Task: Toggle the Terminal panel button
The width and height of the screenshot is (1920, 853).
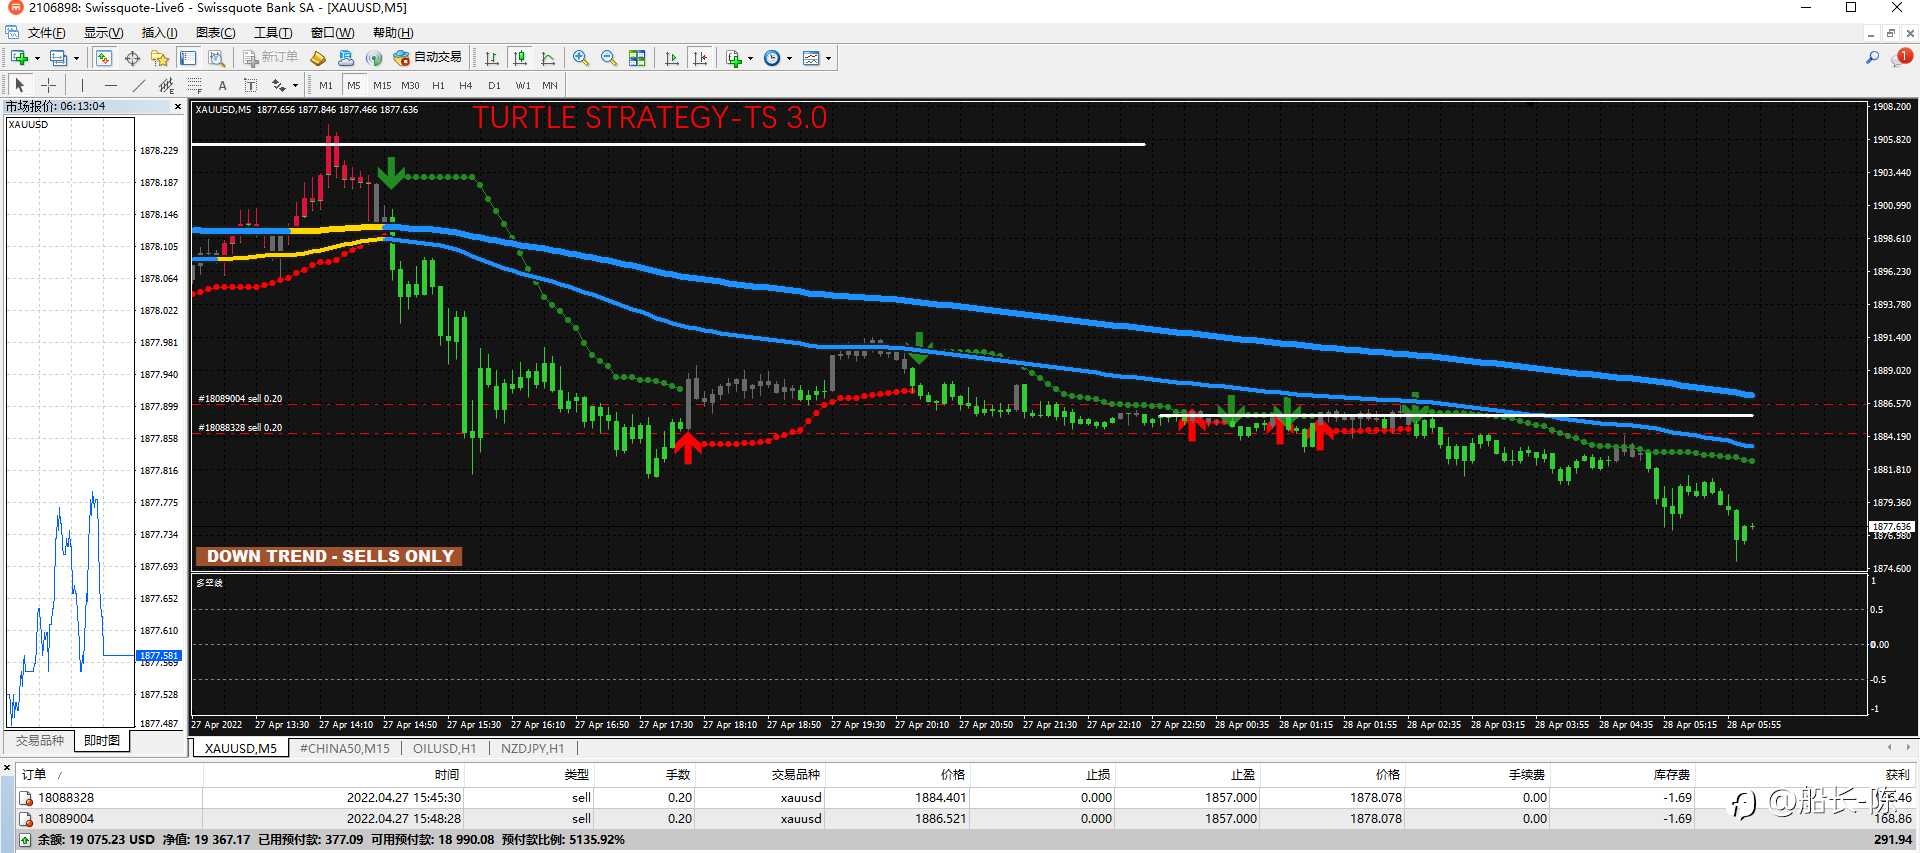Action: pyautogui.click(x=187, y=58)
